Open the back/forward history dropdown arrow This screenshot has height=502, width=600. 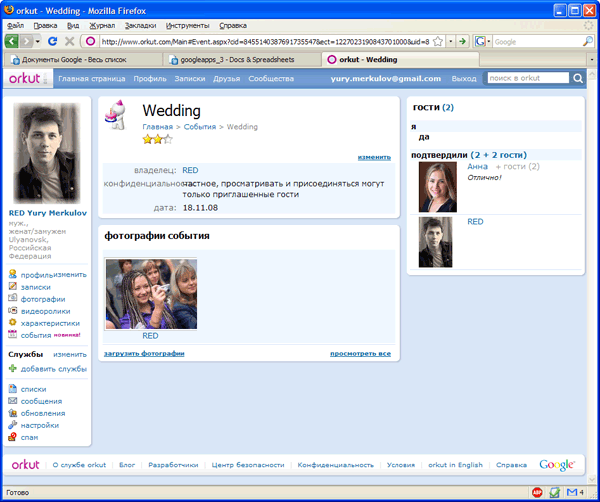(38, 41)
